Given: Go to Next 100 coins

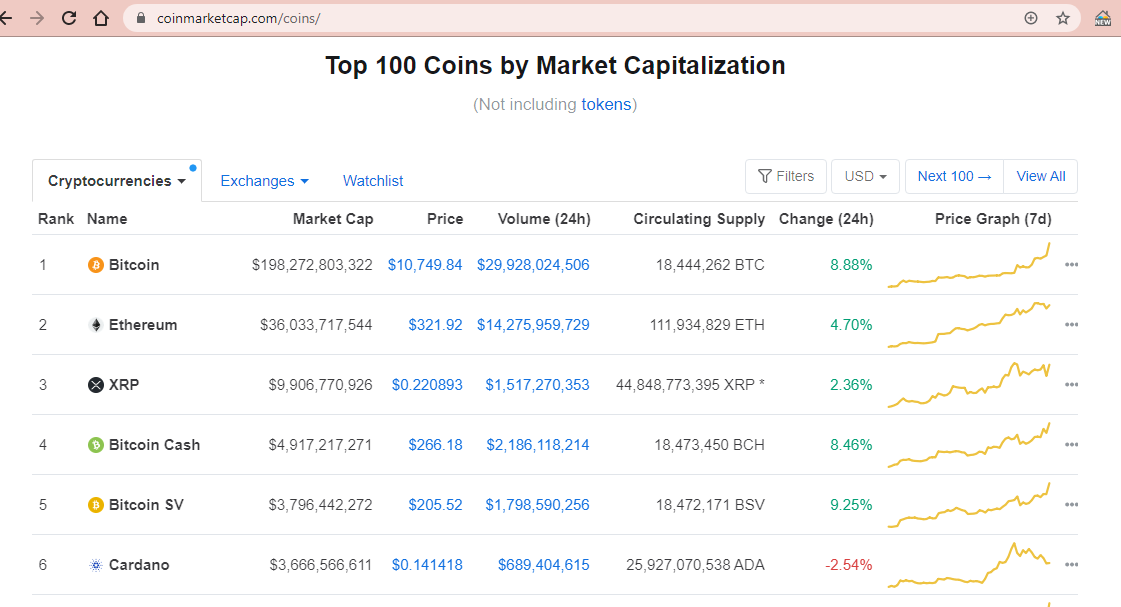Looking at the screenshot, I should [x=954, y=177].
